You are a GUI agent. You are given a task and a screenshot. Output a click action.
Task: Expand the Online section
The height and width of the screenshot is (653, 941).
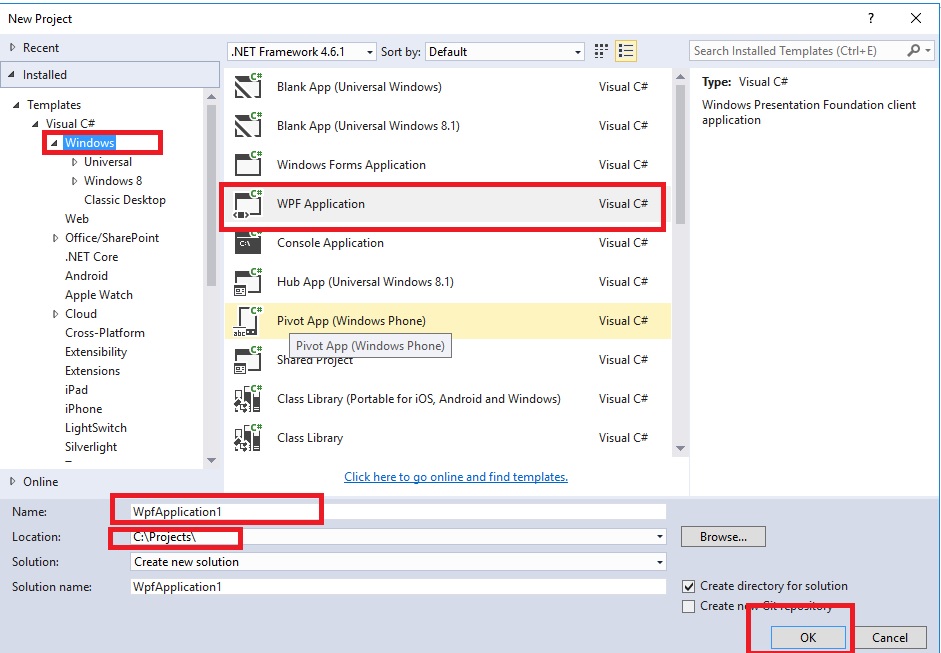point(13,481)
